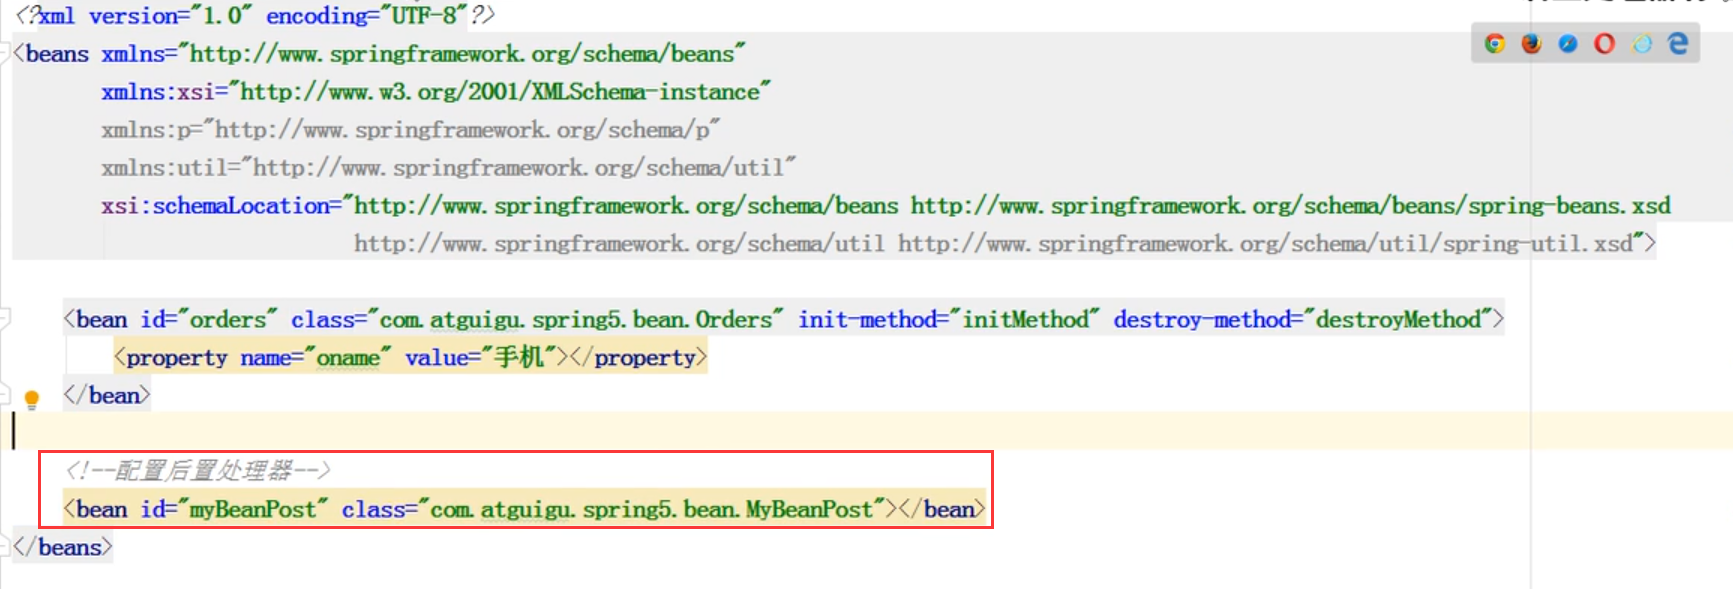Screen dimensions: 1733x589
Task: Click the closing </property> tag
Action: click(638, 357)
